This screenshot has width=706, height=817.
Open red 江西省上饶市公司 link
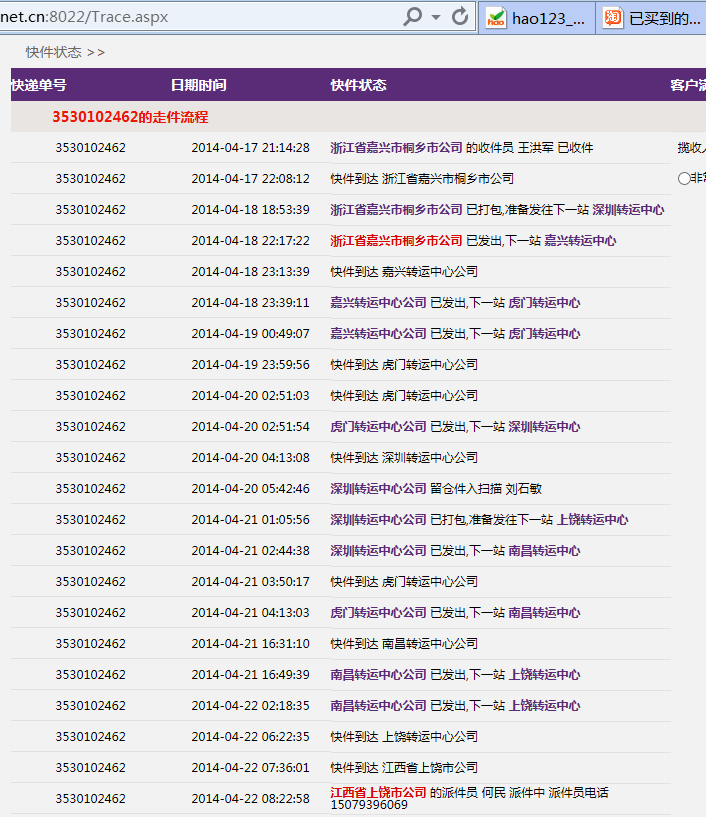[x=378, y=792]
